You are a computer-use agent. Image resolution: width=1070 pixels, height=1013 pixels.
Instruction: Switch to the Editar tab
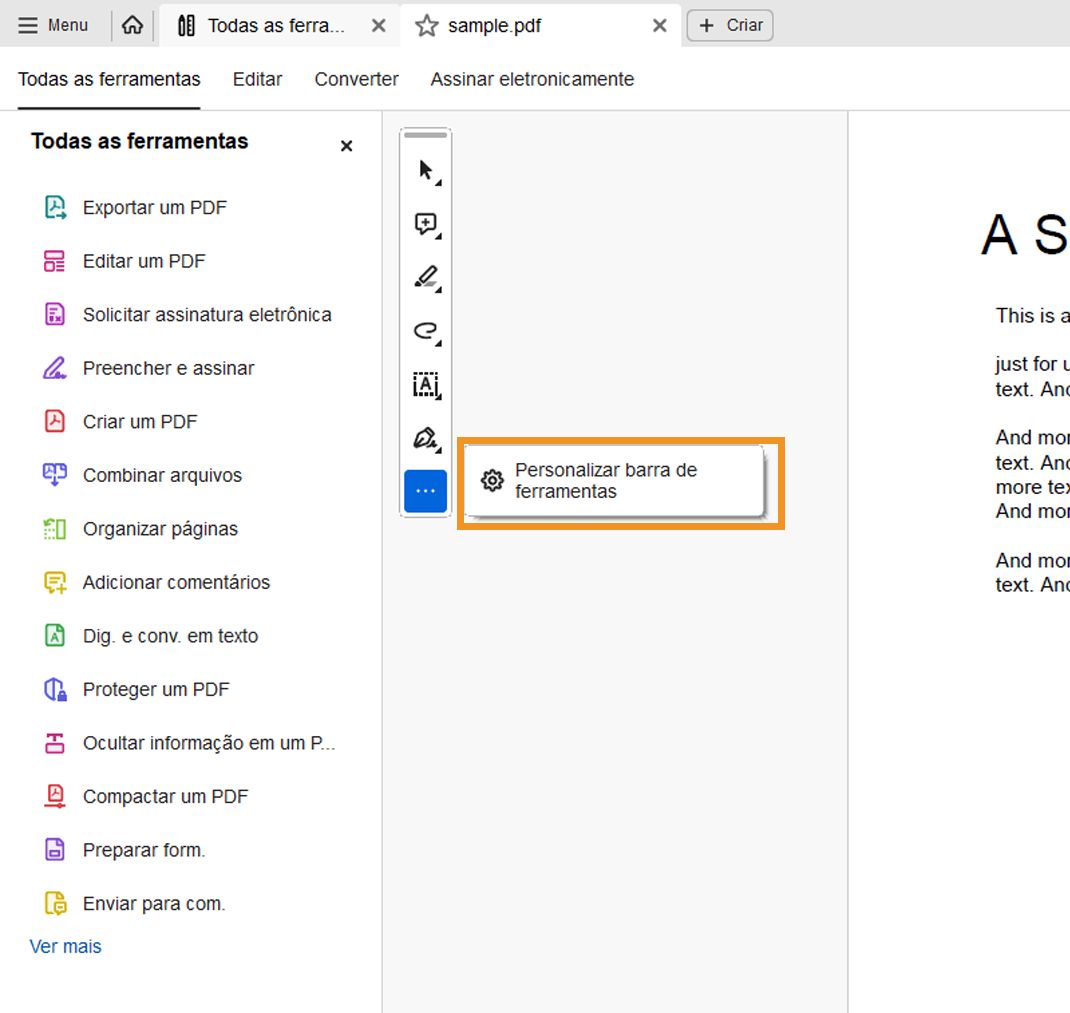click(x=257, y=79)
